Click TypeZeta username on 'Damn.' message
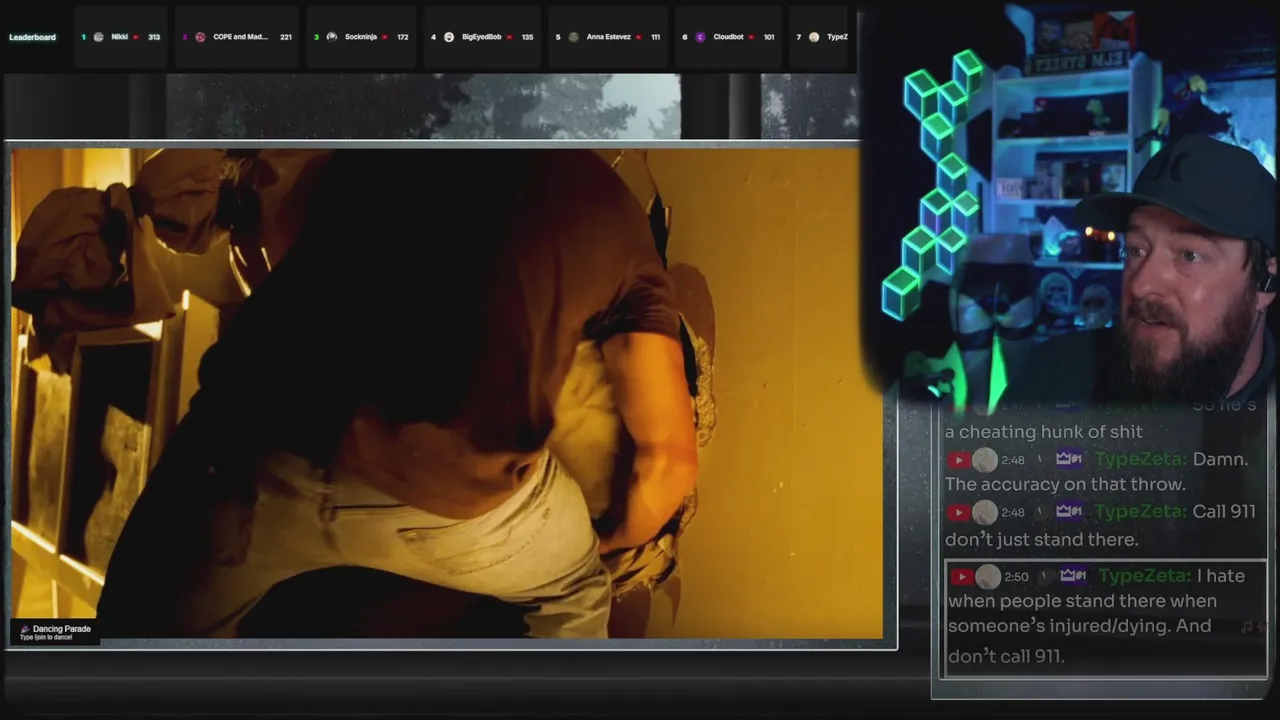The image size is (1280, 720). [1140, 460]
